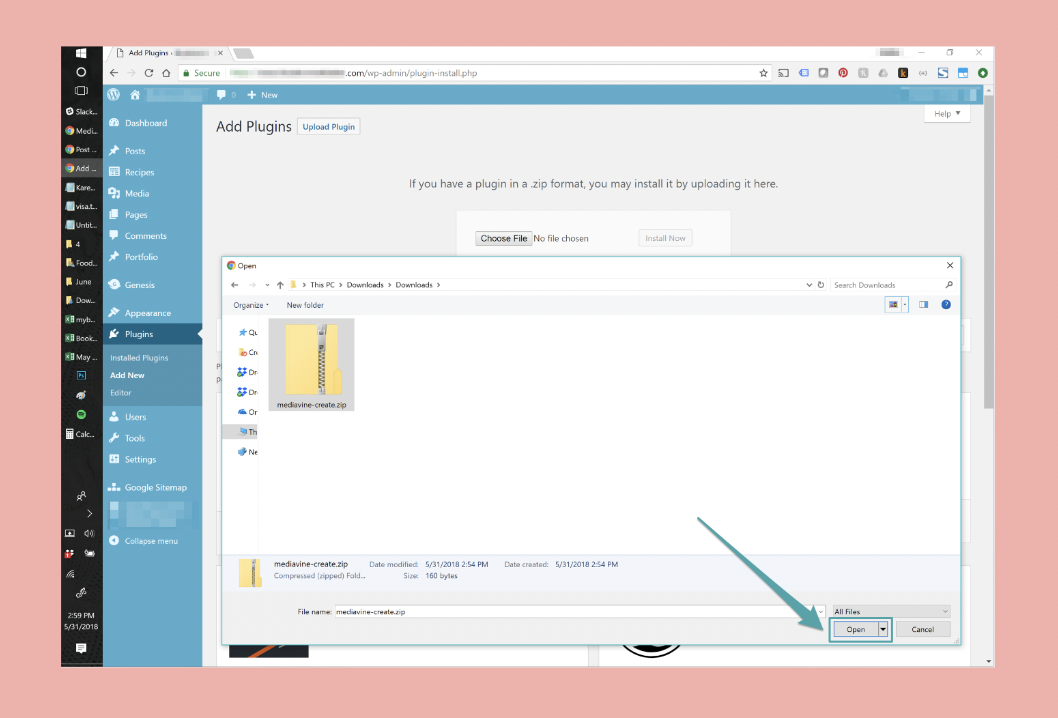Open the view options dropdown arrow
The width and height of the screenshot is (1058, 718).
click(x=905, y=304)
